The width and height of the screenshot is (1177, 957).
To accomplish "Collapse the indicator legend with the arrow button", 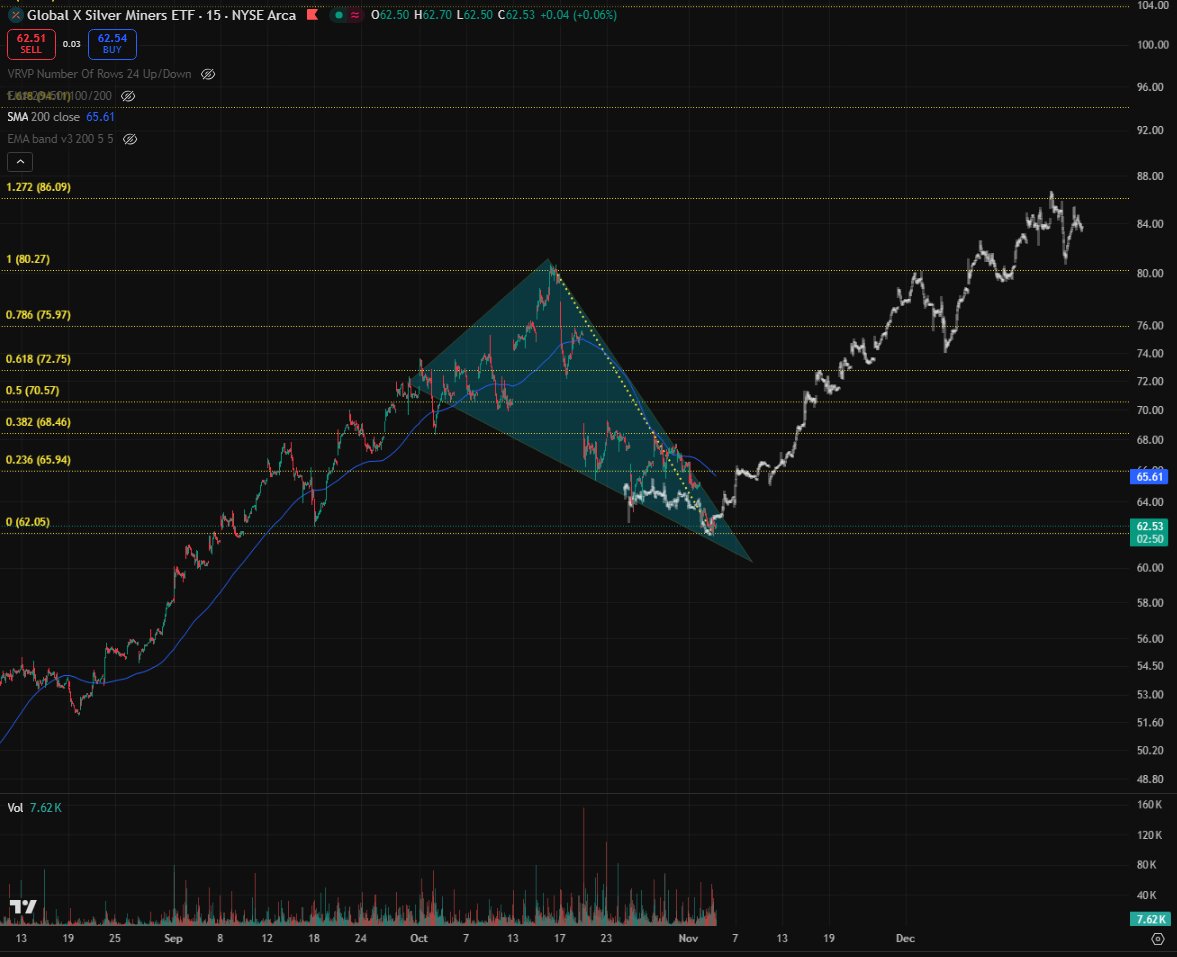I will 19,161.
